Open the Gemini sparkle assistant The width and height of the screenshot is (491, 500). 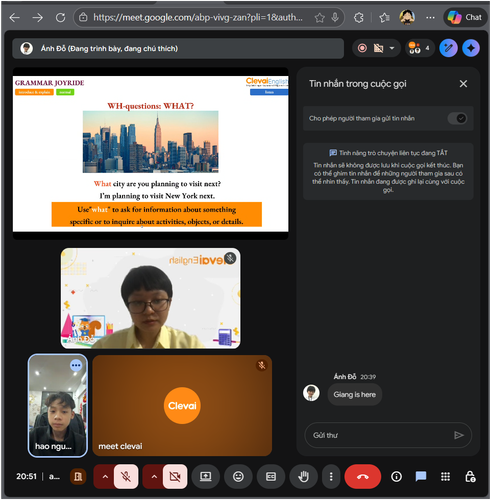coord(471,48)
